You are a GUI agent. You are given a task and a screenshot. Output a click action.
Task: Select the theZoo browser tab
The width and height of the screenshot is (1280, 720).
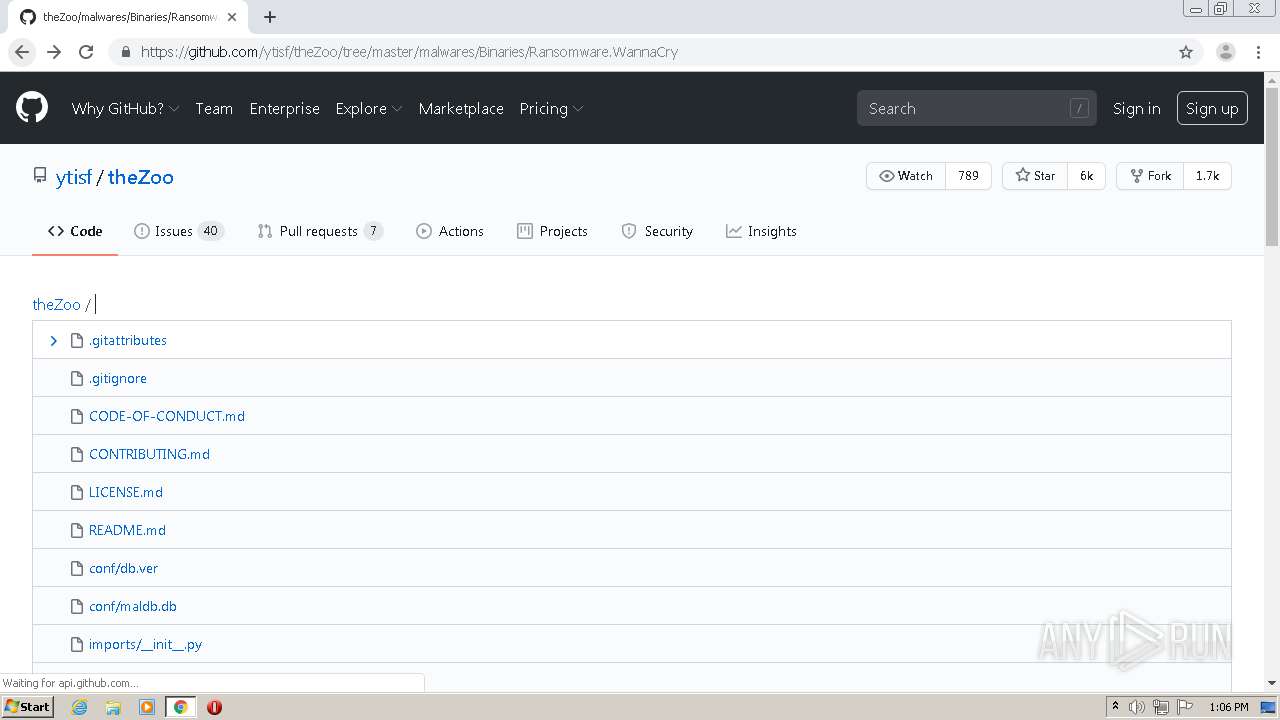[127, 17]
